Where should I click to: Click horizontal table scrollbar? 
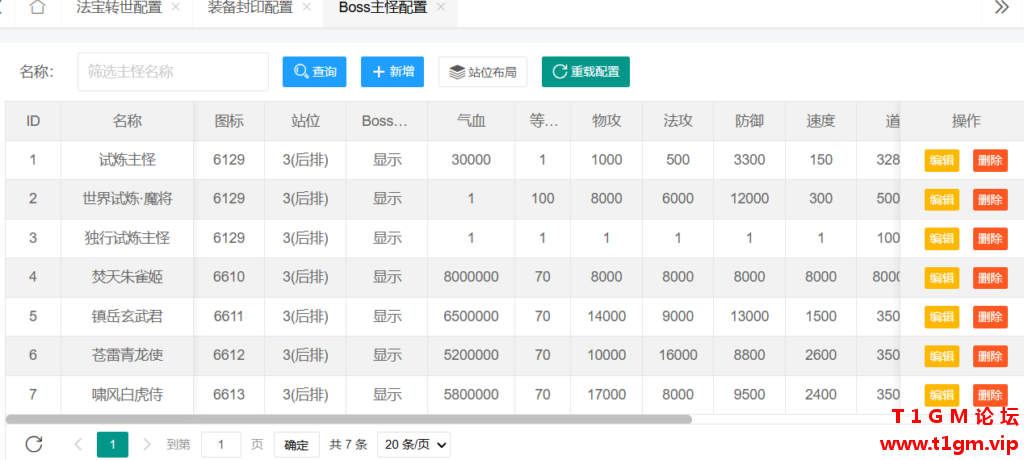pyautogui.click(x=349, y=419)
